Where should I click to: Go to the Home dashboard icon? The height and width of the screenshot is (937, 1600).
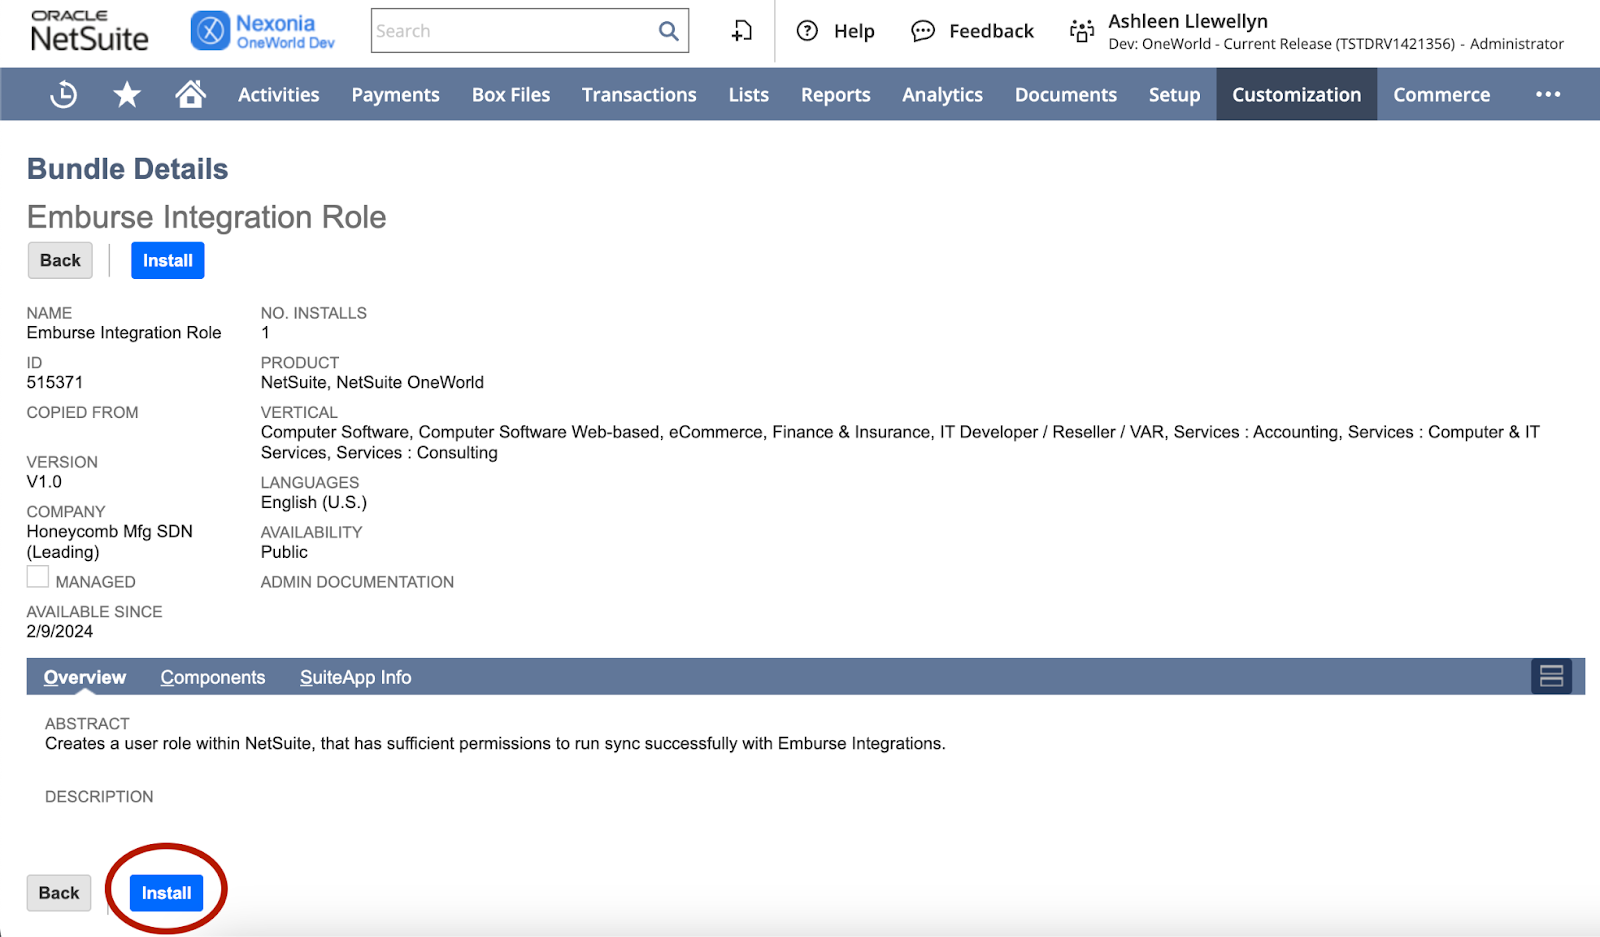[190, 94]
